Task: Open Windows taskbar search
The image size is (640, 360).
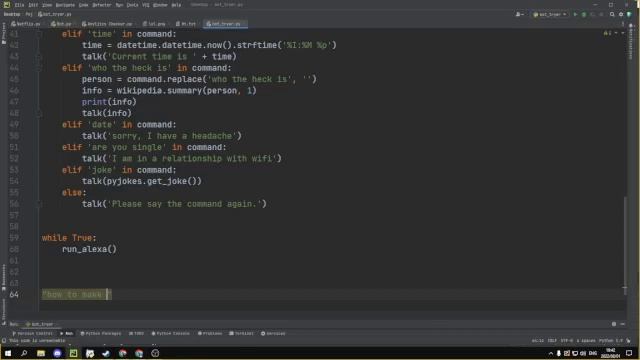Action: [x=24, y=353]
